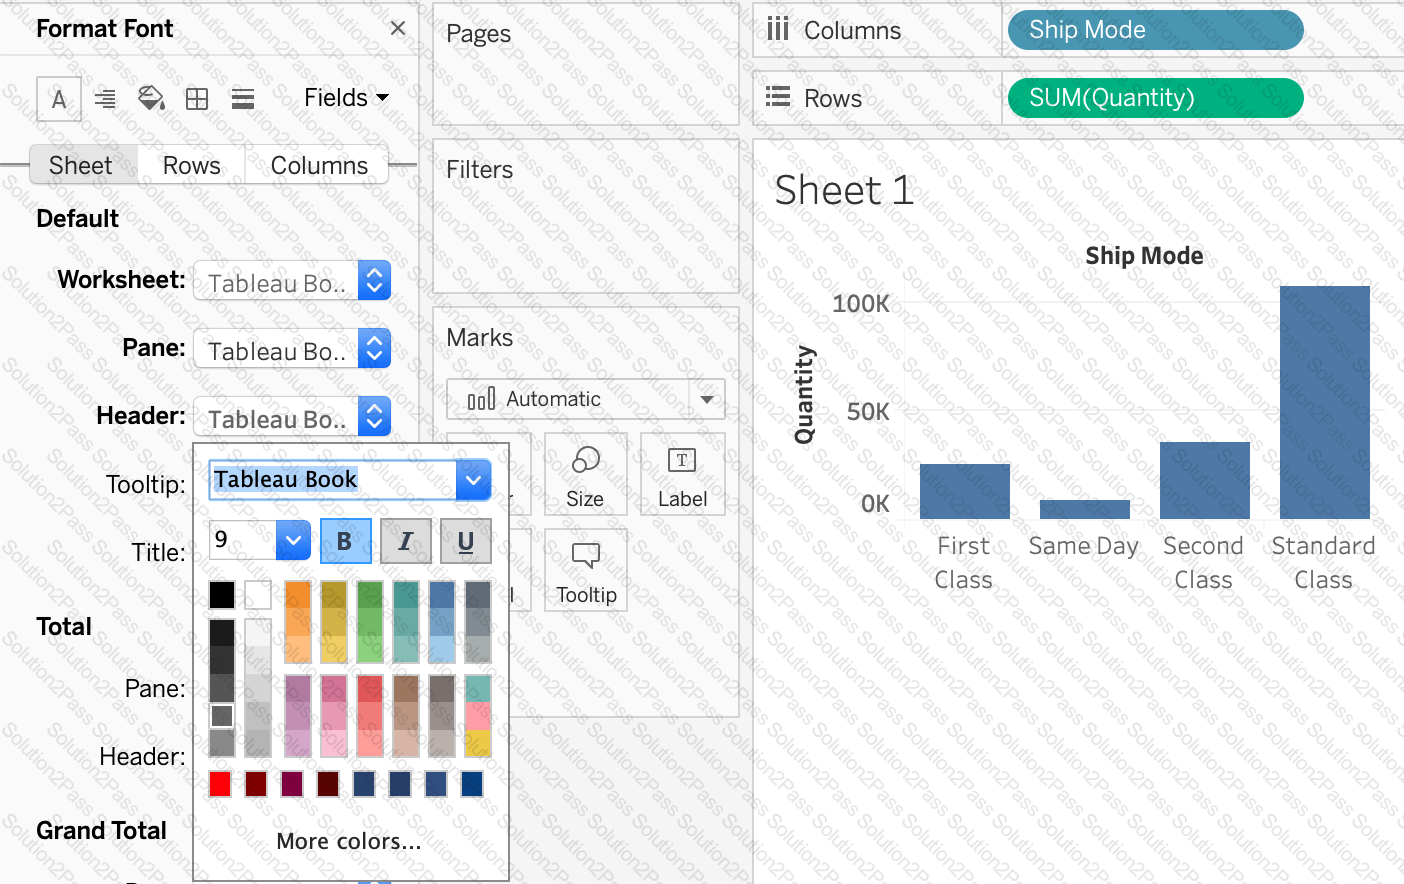Expand the Fields dropdown menu
This screenshot has height=884, width=1404.
point(346,98)
